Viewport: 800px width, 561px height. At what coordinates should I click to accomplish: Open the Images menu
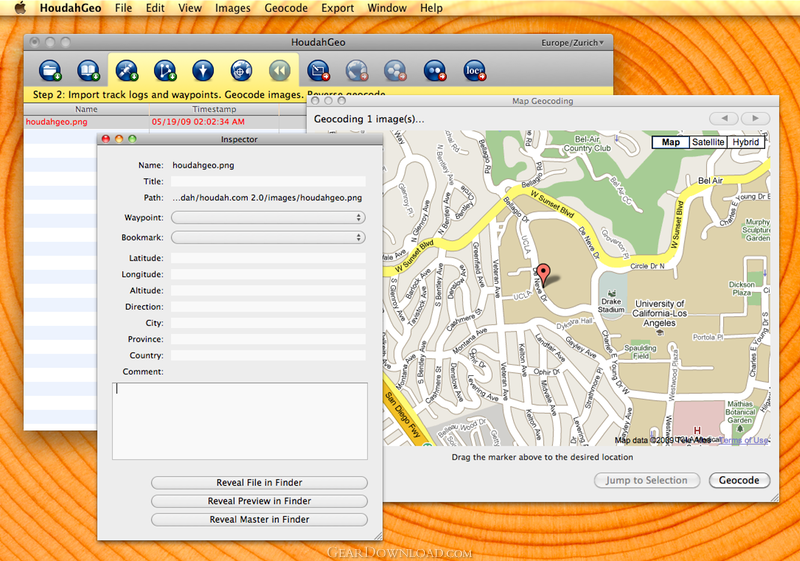[233, 8]
